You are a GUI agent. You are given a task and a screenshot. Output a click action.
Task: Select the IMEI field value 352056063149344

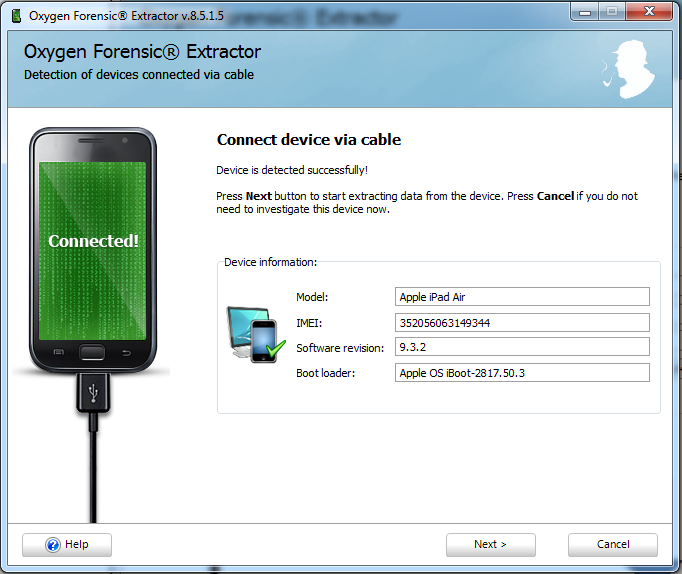coord(522,323)
